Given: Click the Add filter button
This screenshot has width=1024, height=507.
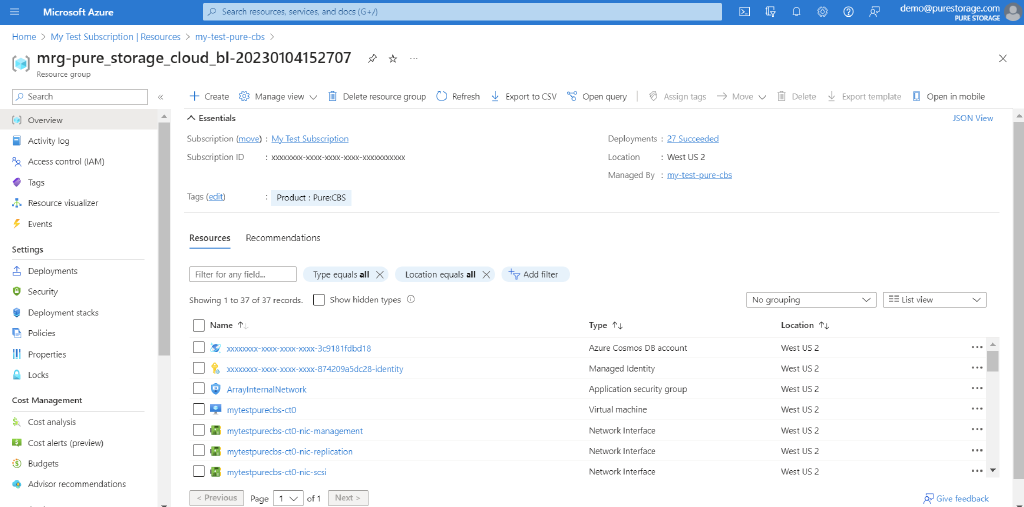Looking at the screenshot, I should [x=535, y=274].
